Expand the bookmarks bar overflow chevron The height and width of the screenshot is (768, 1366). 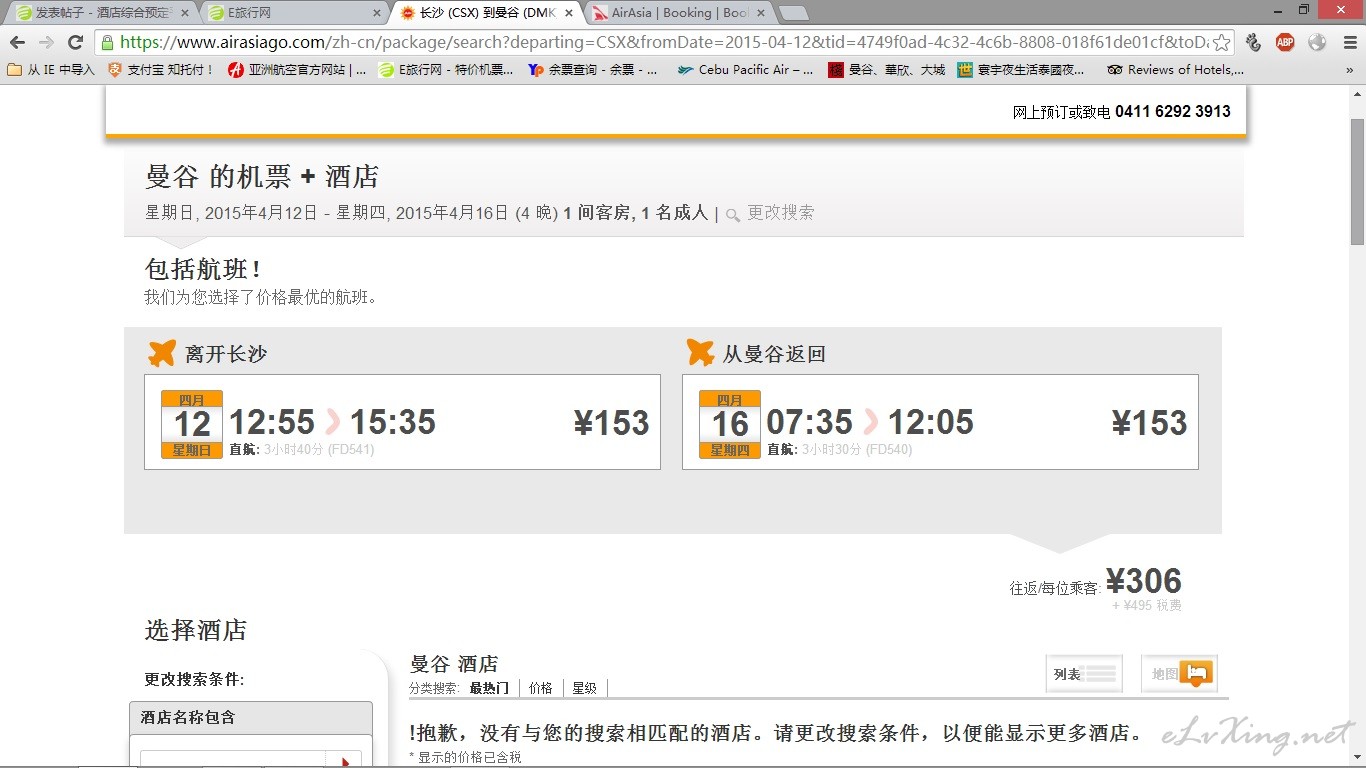coord(1349,70)
